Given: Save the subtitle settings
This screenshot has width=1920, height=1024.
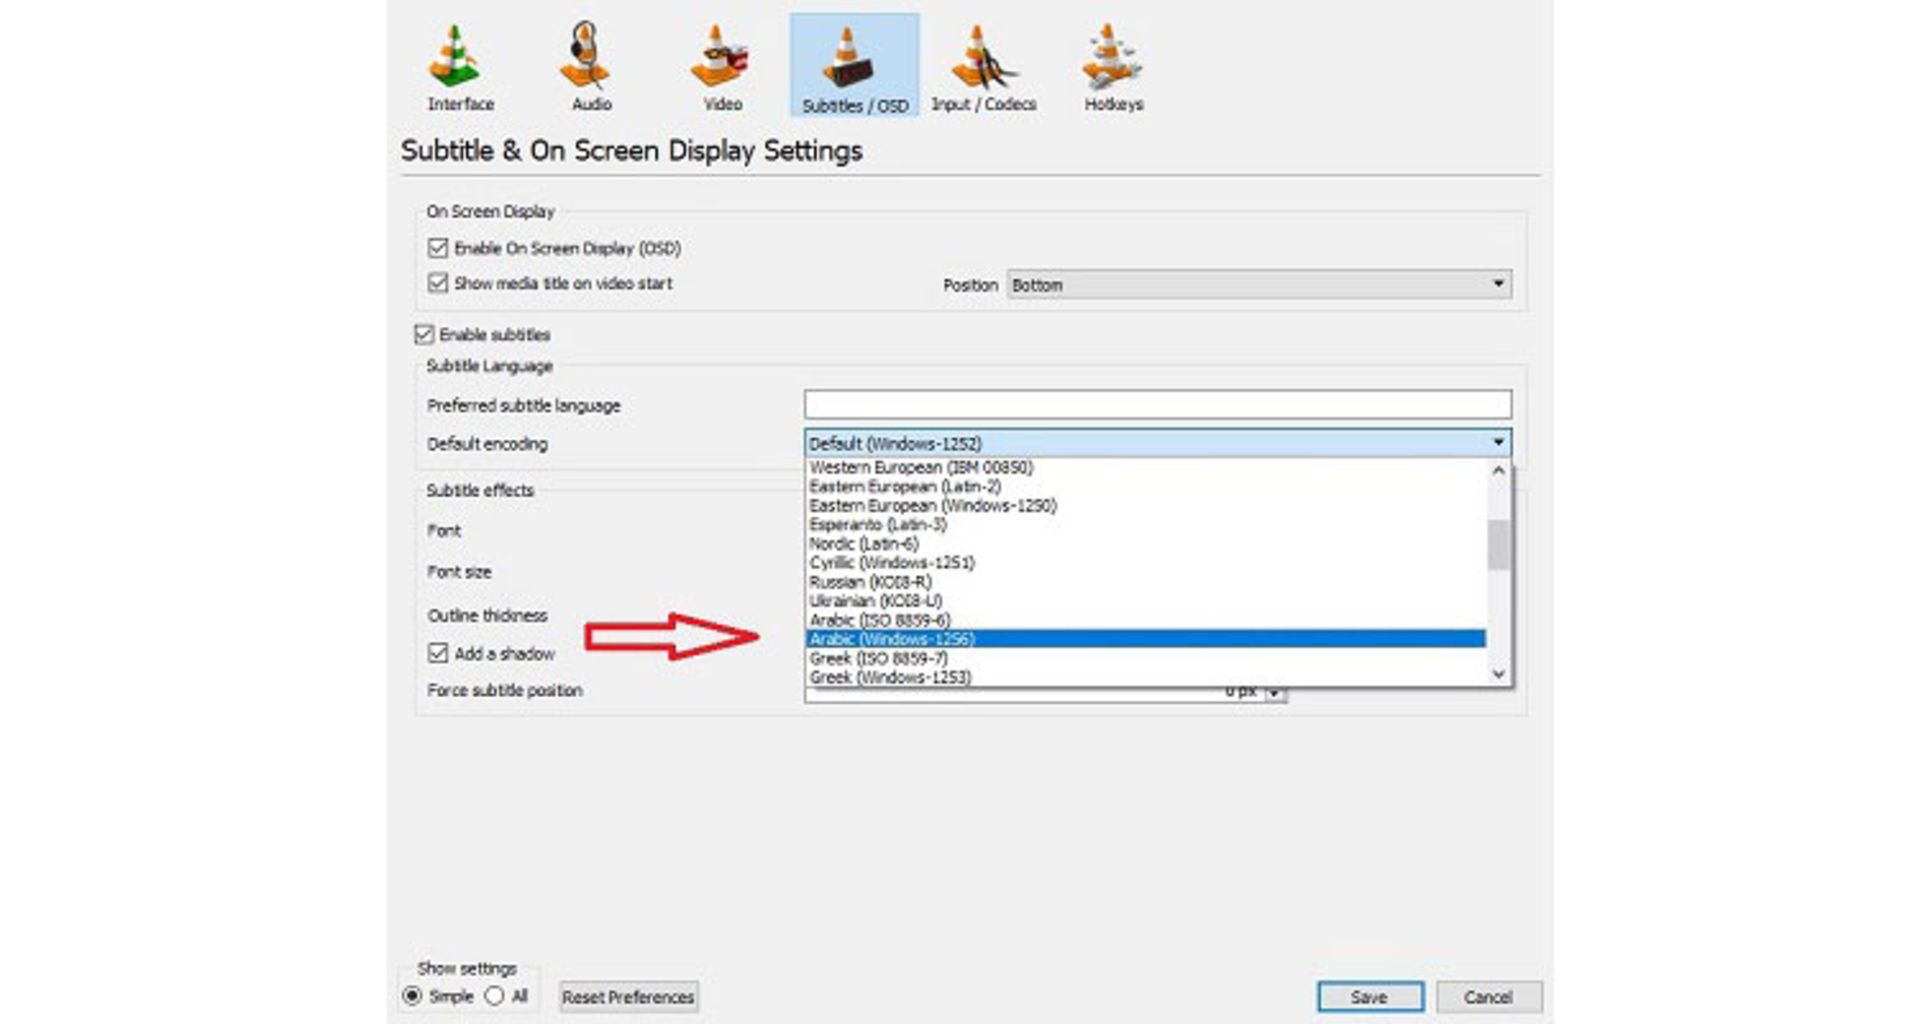Looking at the screenshot, I should (1370, 996).
